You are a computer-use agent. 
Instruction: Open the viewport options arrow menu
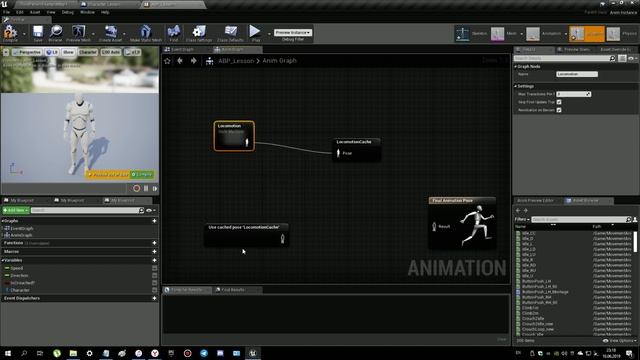(6, 52)
